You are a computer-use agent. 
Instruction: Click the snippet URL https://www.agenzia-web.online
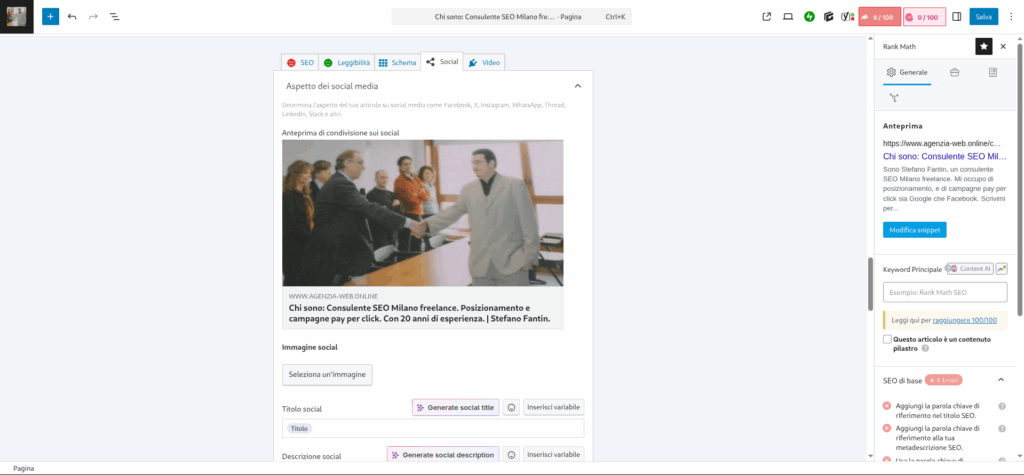tap(944, 142)
